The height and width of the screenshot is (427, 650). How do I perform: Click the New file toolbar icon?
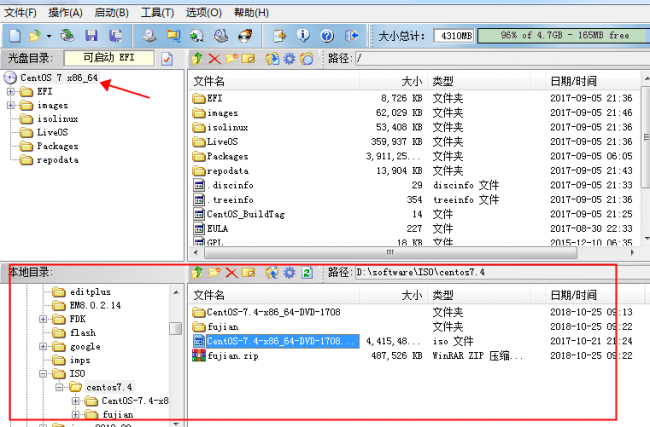(x=15, y=36)
